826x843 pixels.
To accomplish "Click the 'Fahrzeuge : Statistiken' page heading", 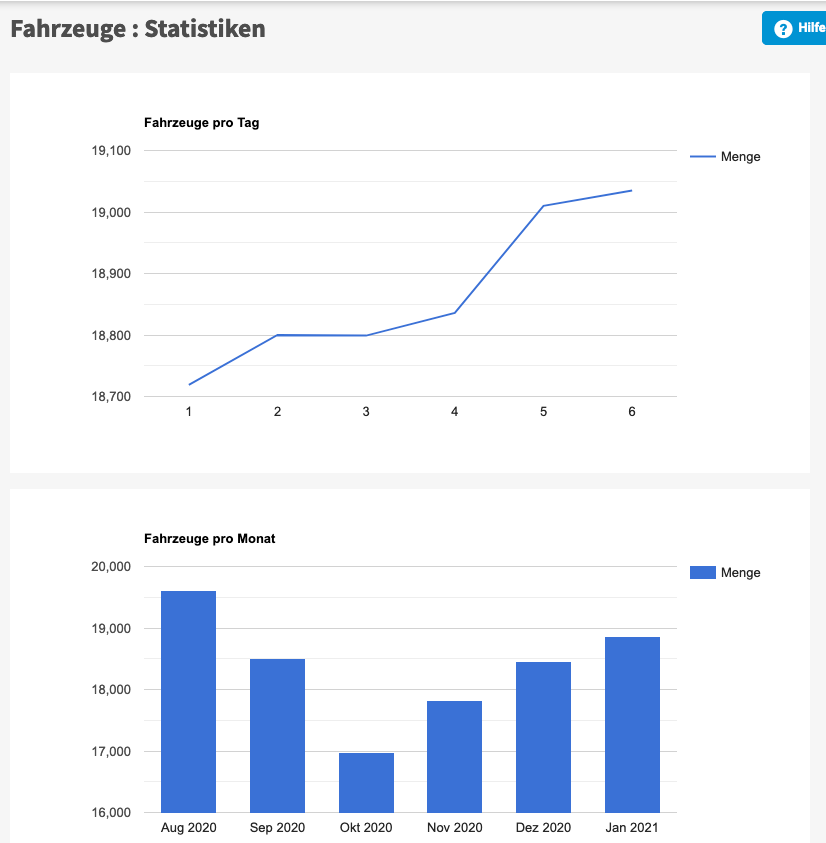I will point(138,29).
